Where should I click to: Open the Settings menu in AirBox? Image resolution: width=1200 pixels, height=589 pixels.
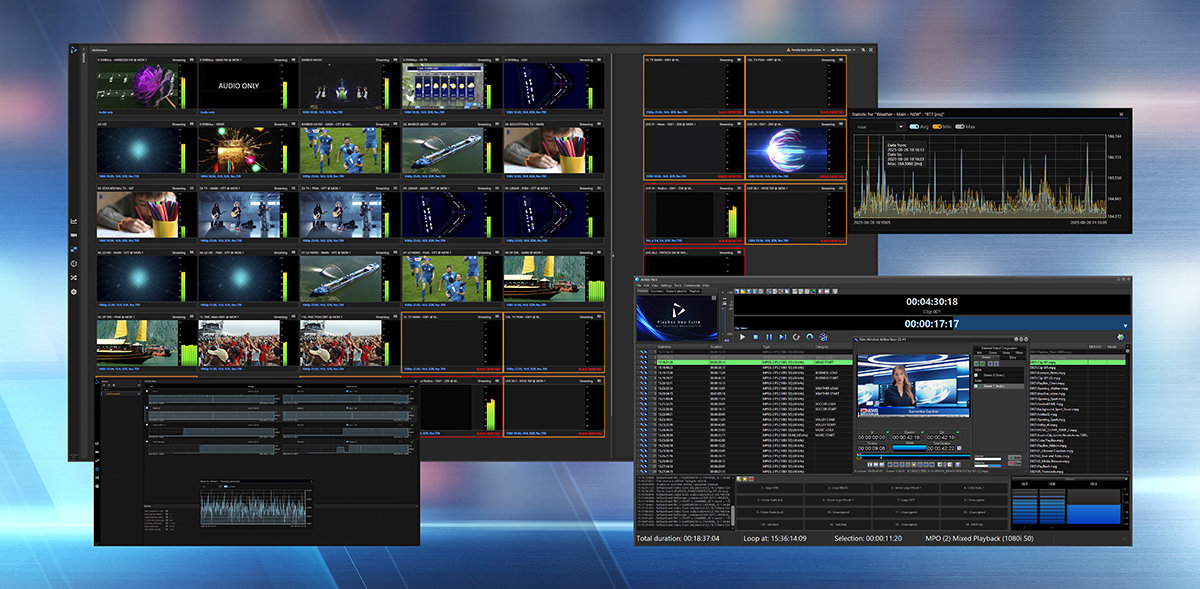(666, 285)
